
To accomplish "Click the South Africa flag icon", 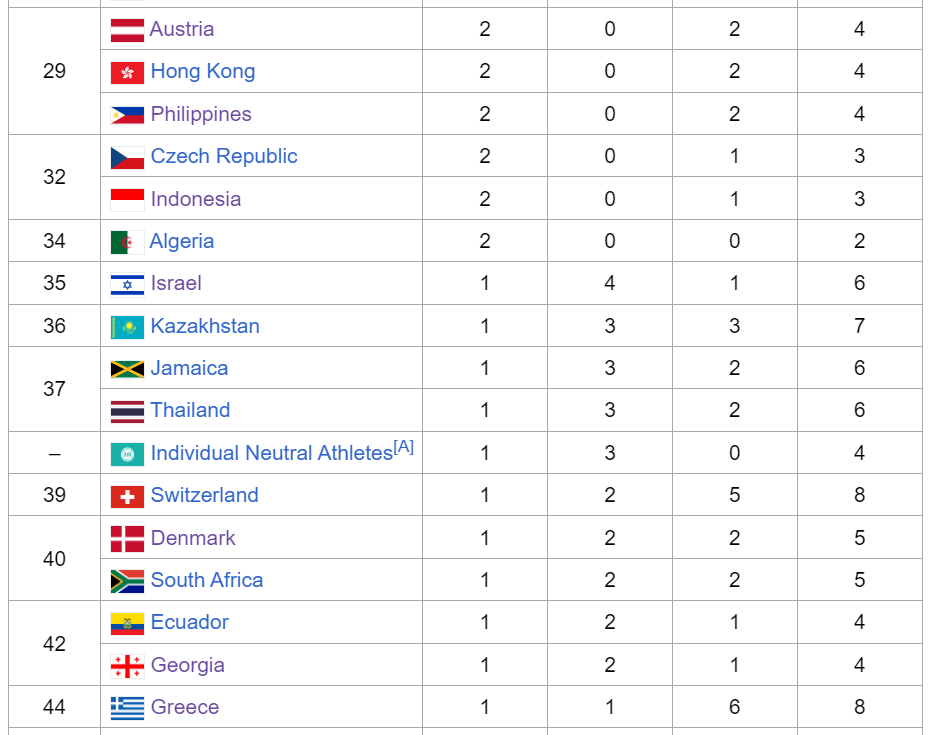I will coord(127,581).
